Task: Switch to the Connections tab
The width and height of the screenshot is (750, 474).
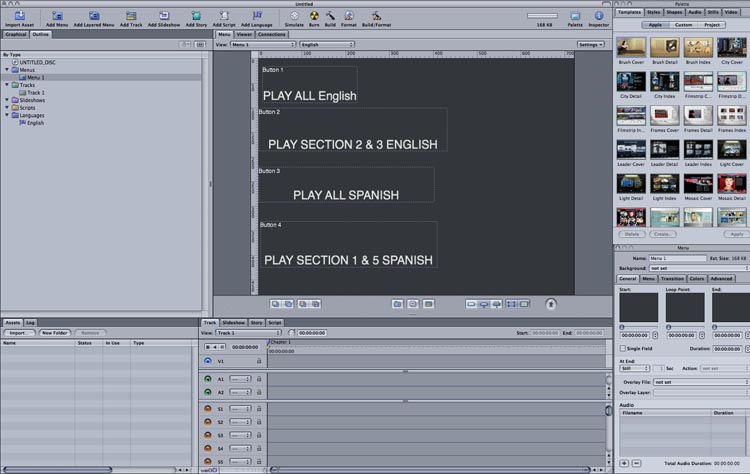Action: (x=272, y=34)
